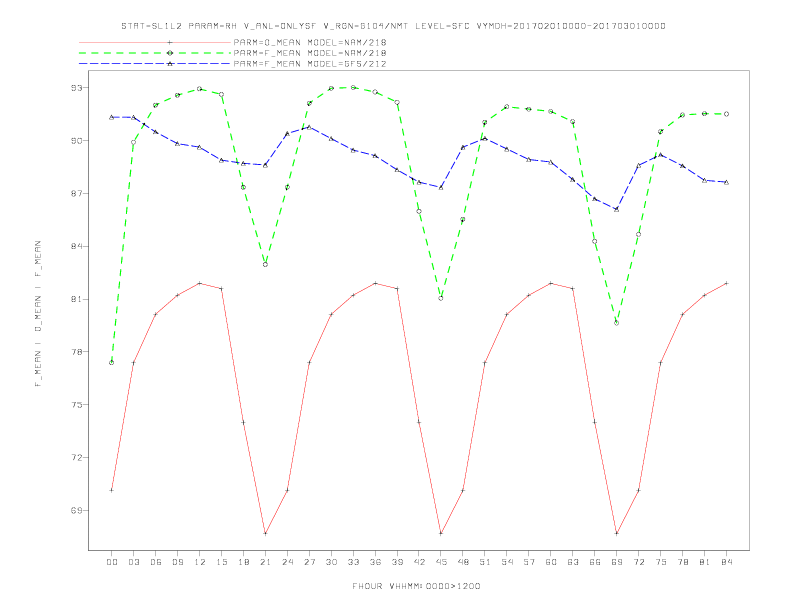792x612 pixels.
Task: Click x-axis tick label 75
Action: coord(661,562)
